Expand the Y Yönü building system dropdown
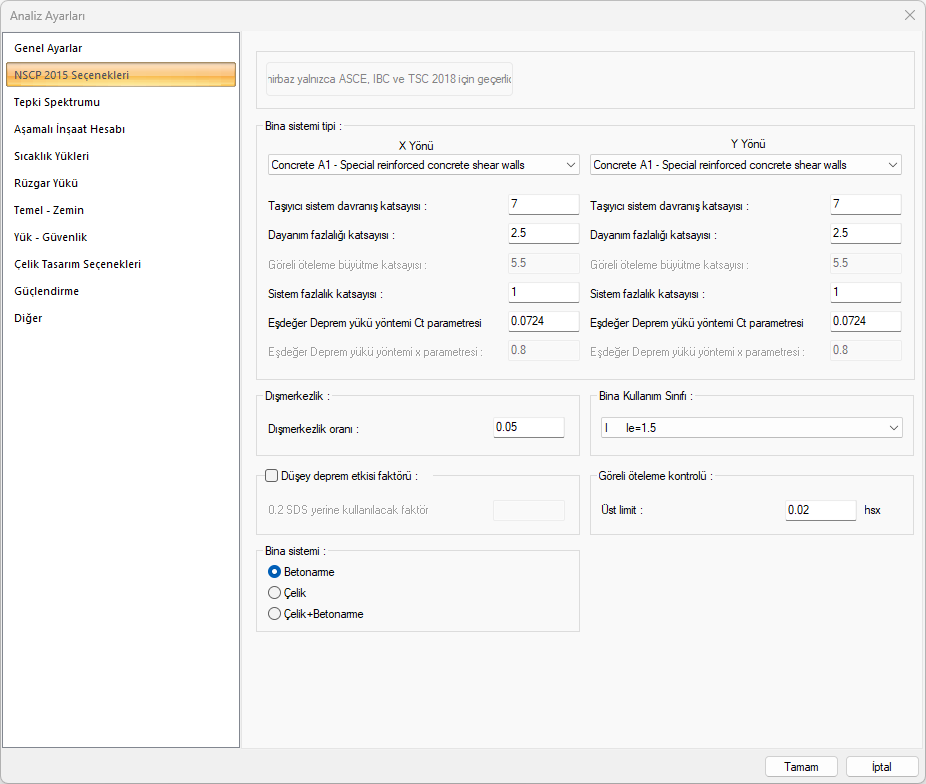926x784 pixels. pyautogui.click(x=746, y=165)
